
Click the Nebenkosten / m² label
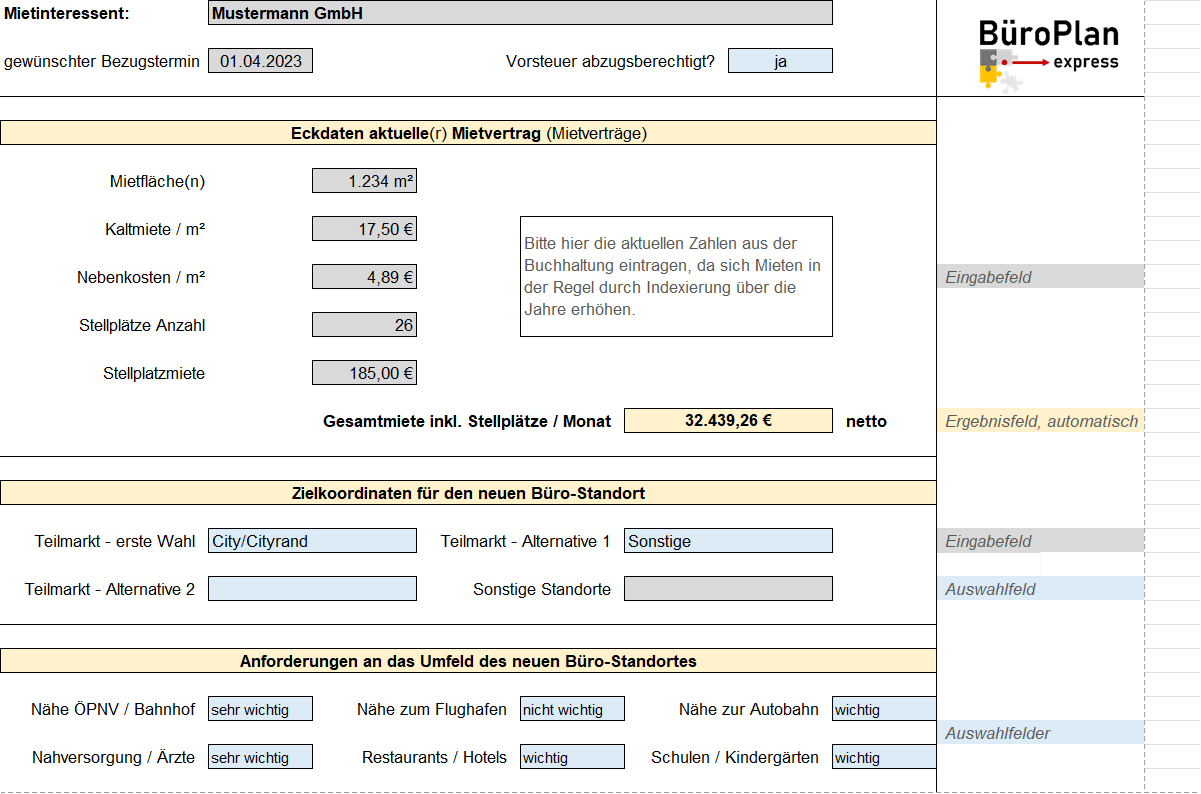point(141,277)
